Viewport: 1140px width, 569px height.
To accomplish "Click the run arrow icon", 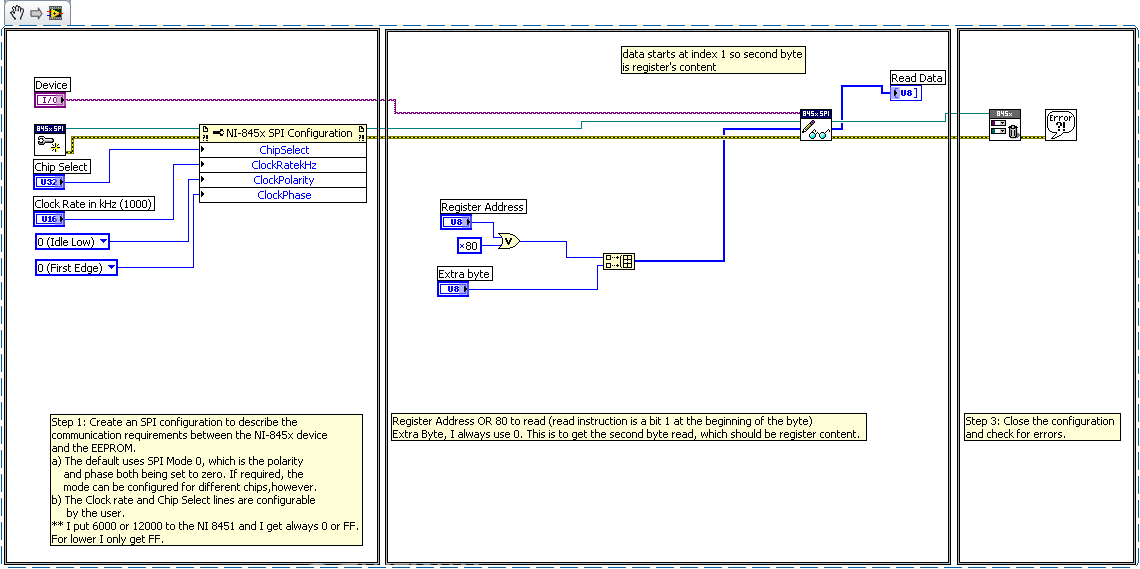I will coord(36,13).
